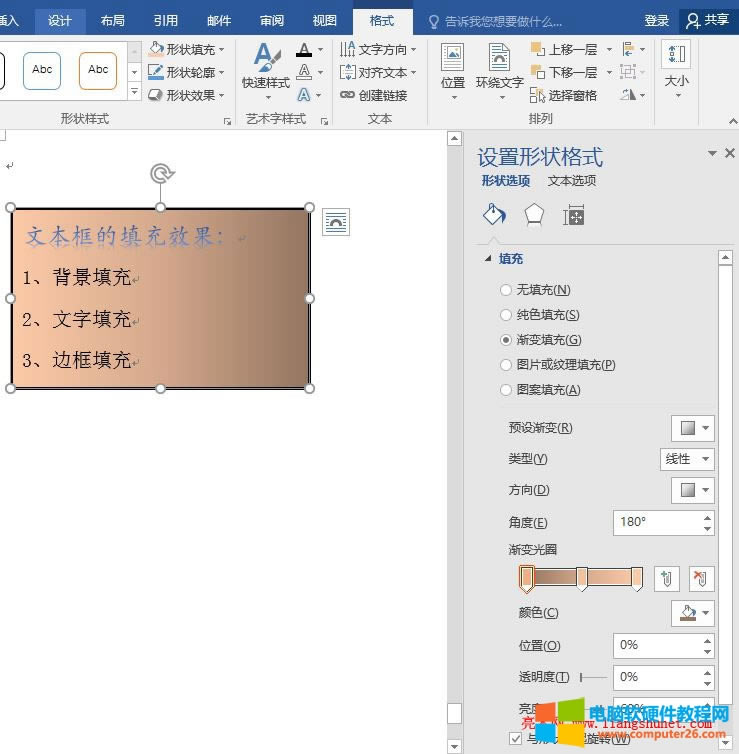Expand the gradient type dropdown showing linear
The image size is (739, 754).
click(688, 459)
